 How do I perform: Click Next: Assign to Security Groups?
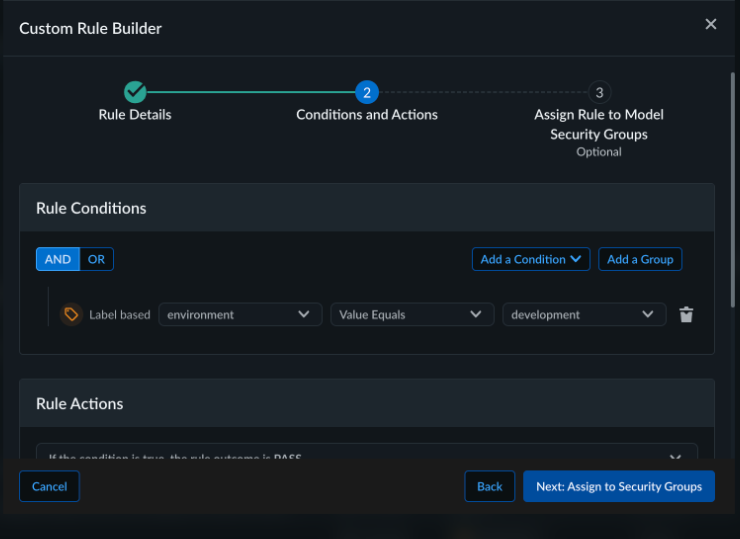pyautogui.click(x=619, y=486)
